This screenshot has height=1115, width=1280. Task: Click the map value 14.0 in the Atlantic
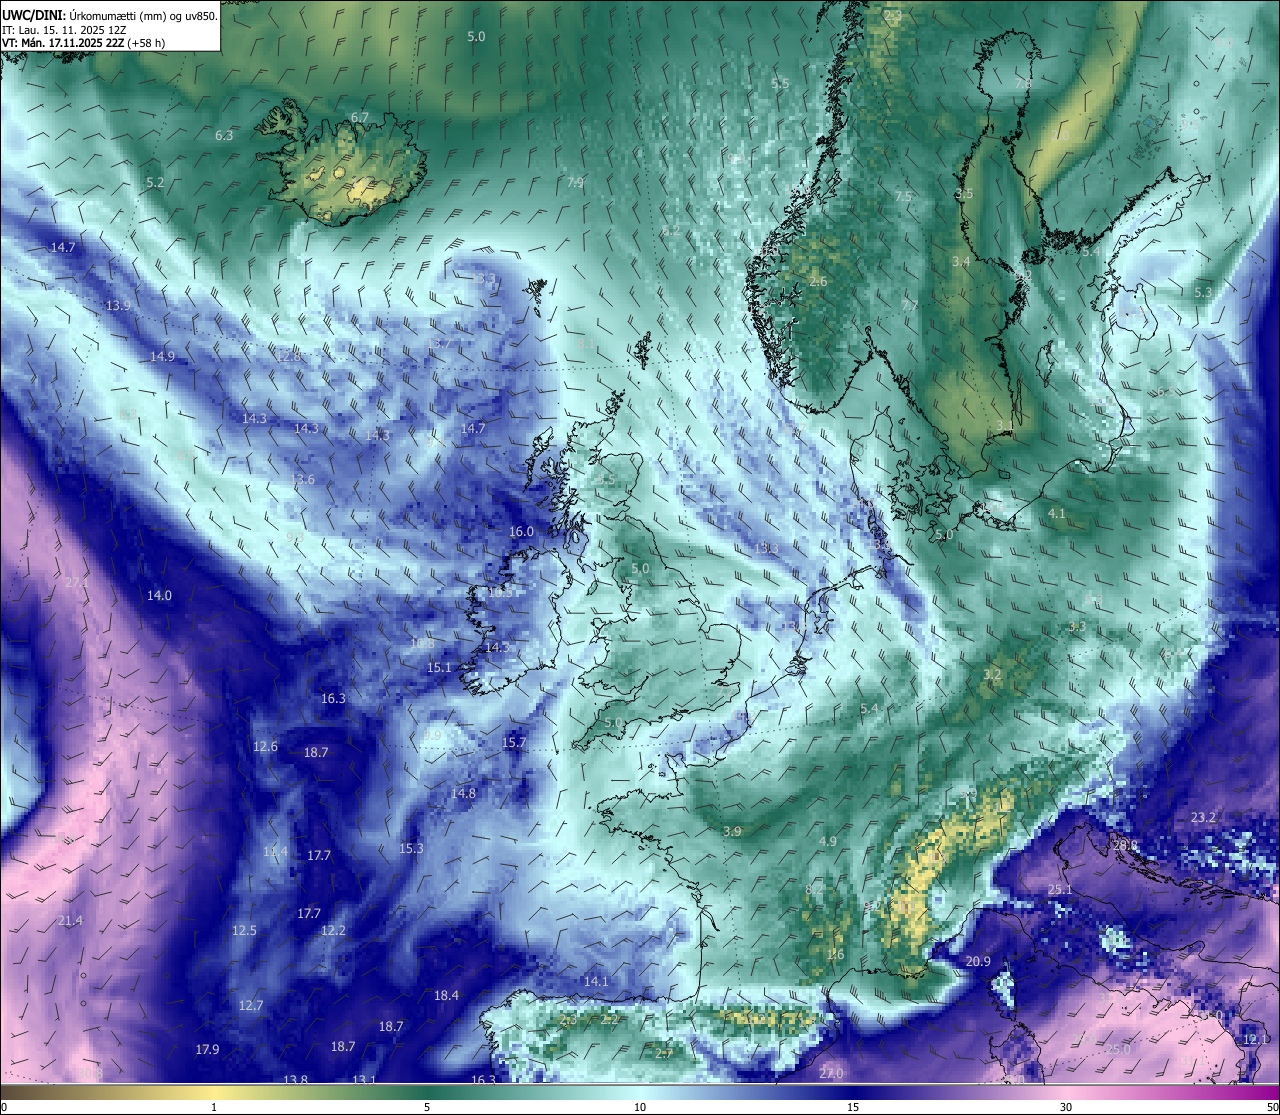(159, 595)
